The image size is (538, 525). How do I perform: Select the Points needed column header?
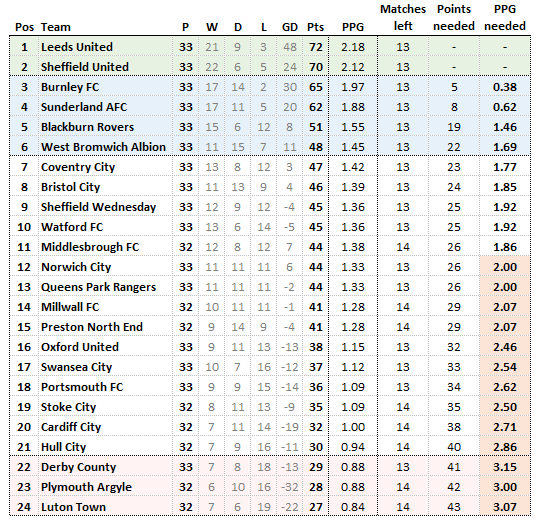coord(454,18)
